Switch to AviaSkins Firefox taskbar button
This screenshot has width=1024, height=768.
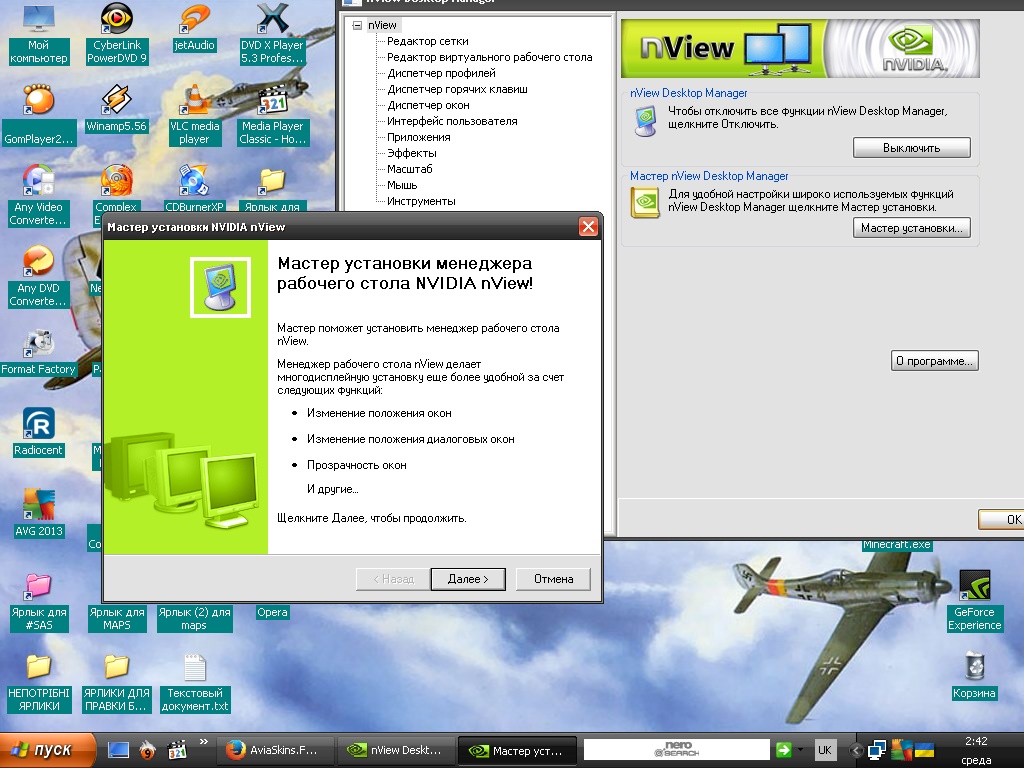pyautogui.click(x=275, y=750)
